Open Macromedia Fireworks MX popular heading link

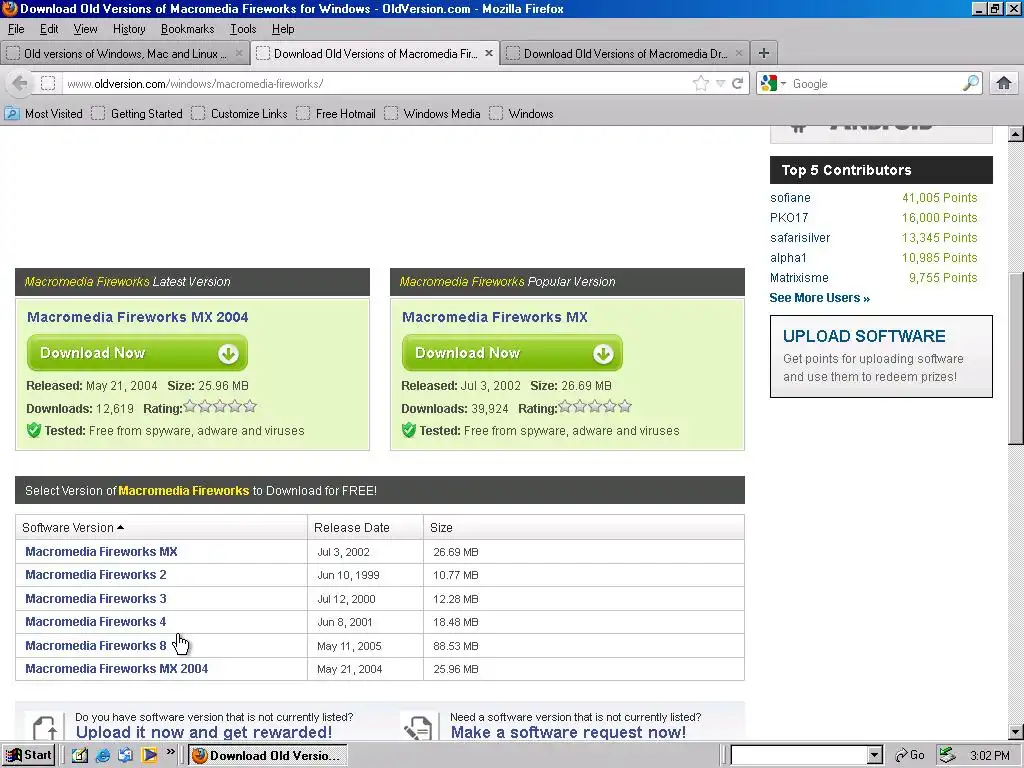click(x=494, y=317)
